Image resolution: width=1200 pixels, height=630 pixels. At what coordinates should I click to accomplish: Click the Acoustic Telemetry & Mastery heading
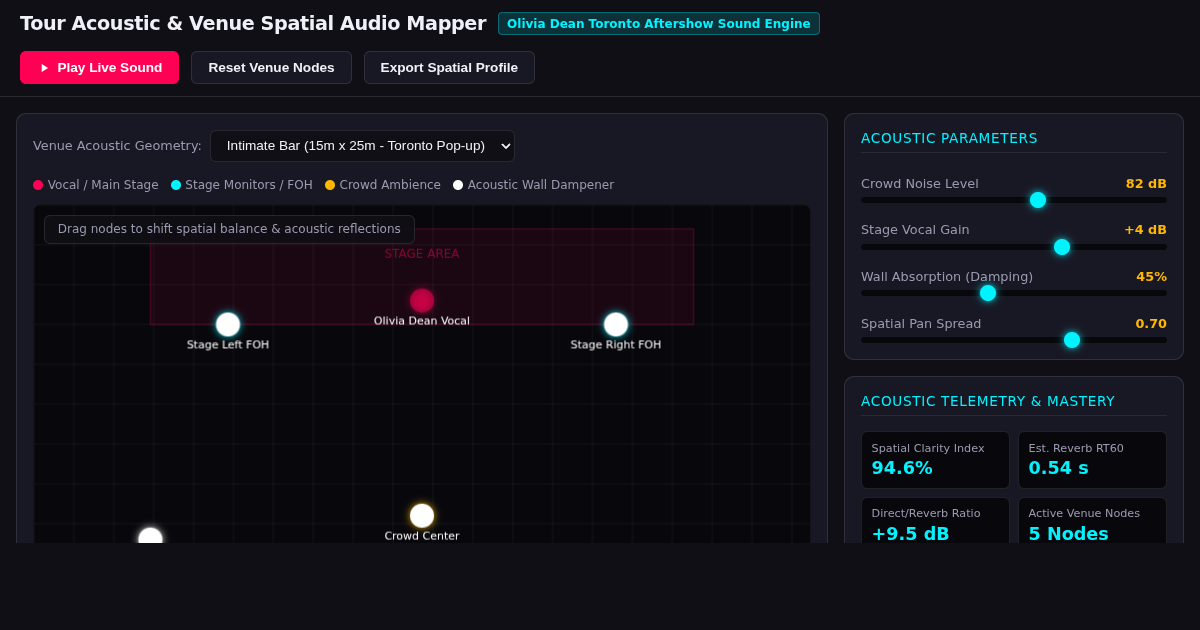988,401
